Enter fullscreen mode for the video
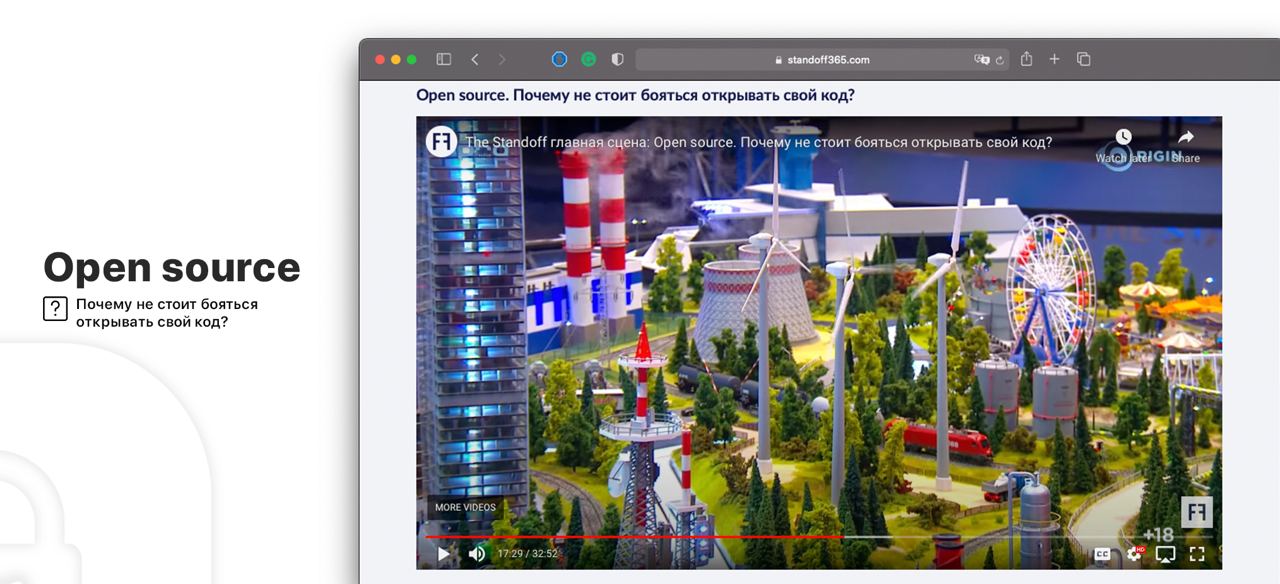Image resolution: width=1280 pixels, height=584 pixels. [1197, 554]
